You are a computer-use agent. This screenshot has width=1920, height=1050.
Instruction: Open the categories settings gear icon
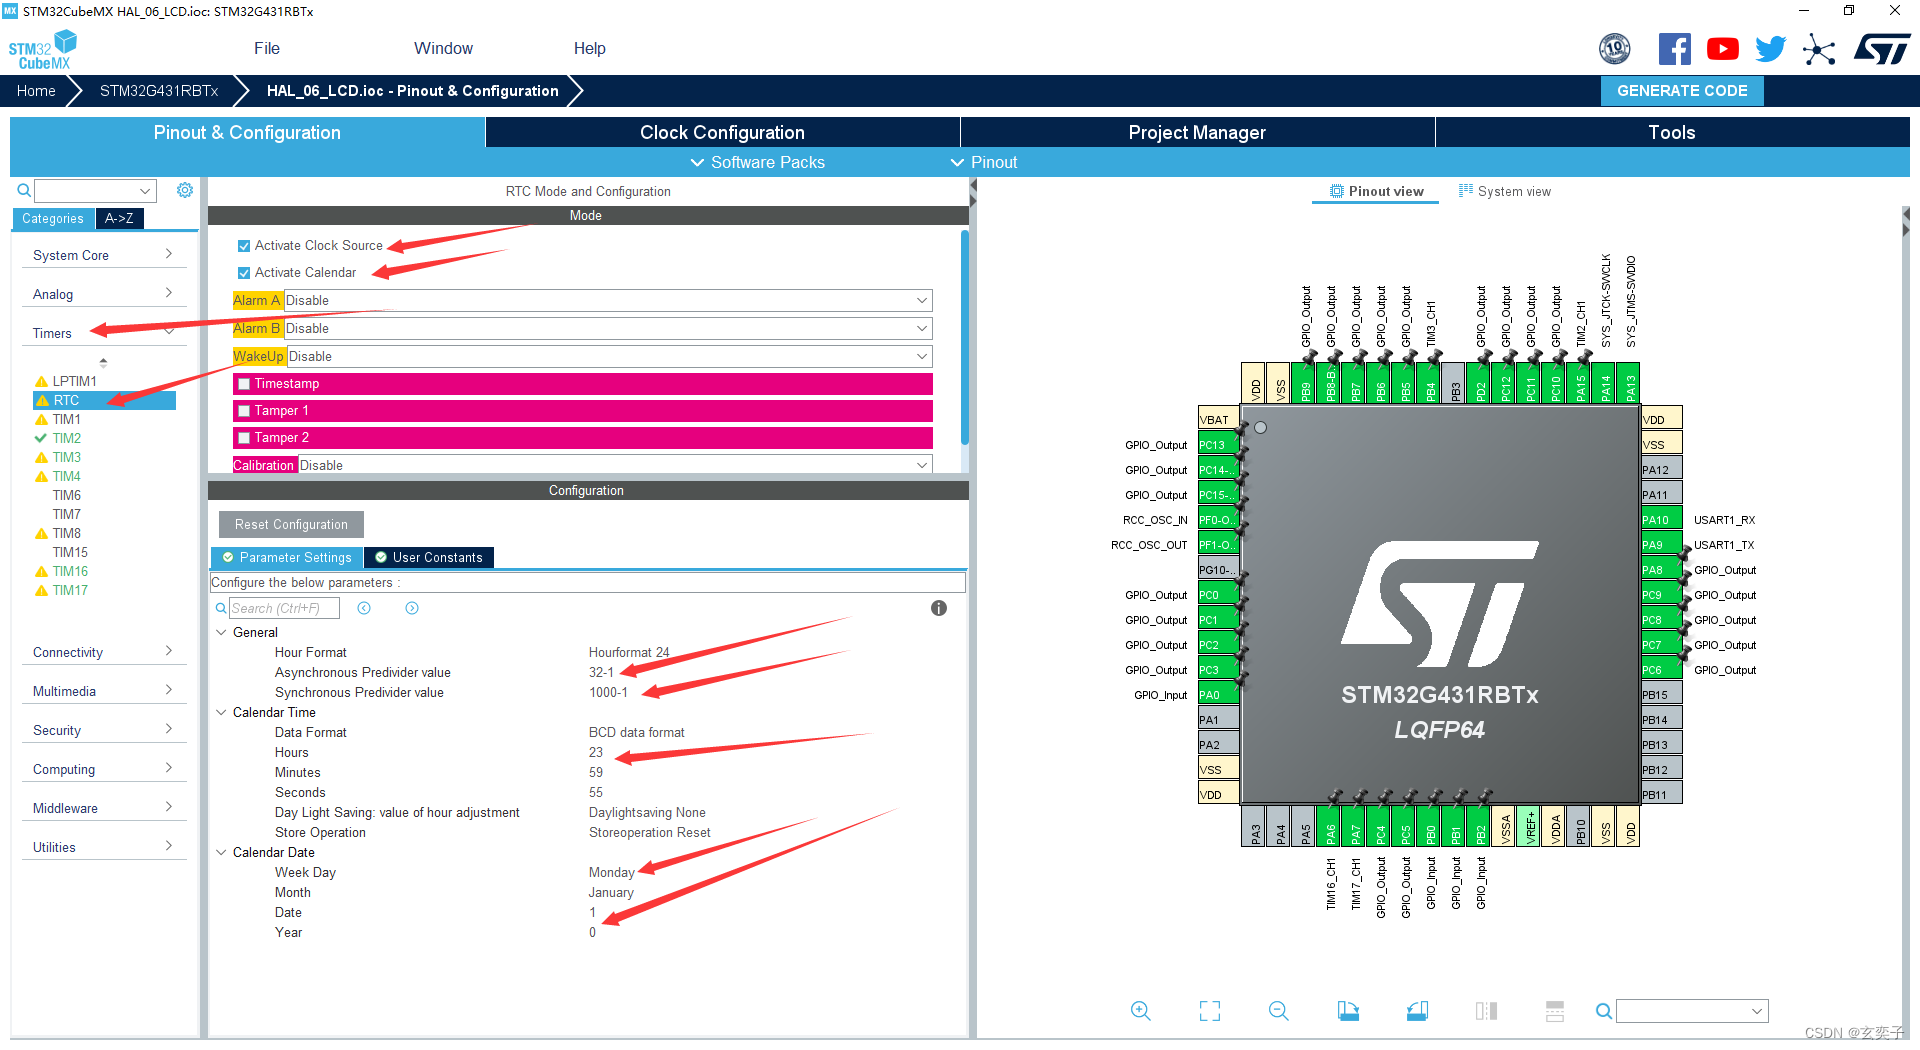click(185, 190)
